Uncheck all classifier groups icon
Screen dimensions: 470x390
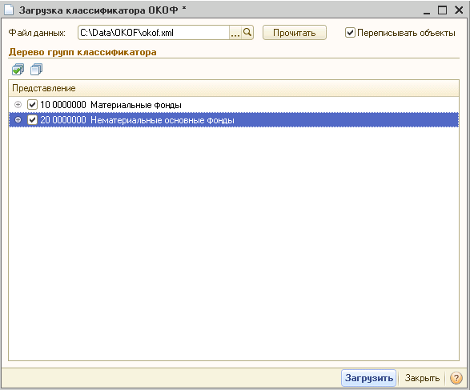(x=36, y=70)
